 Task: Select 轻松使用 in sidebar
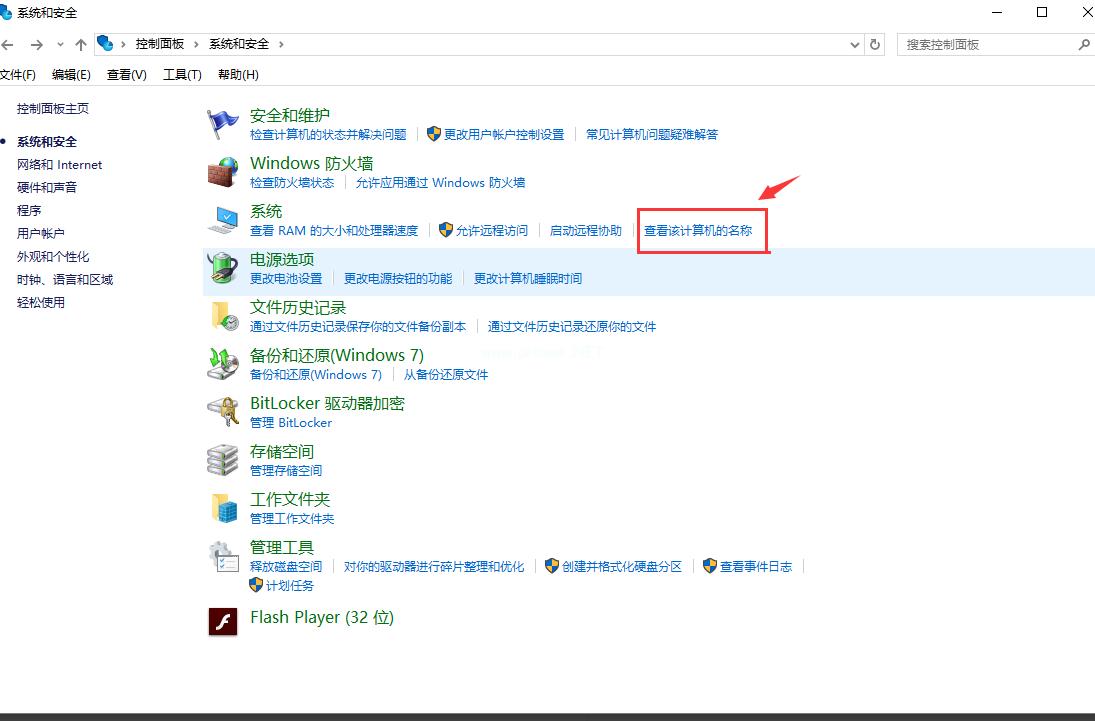pyautogui.click(x=41, y=303)
